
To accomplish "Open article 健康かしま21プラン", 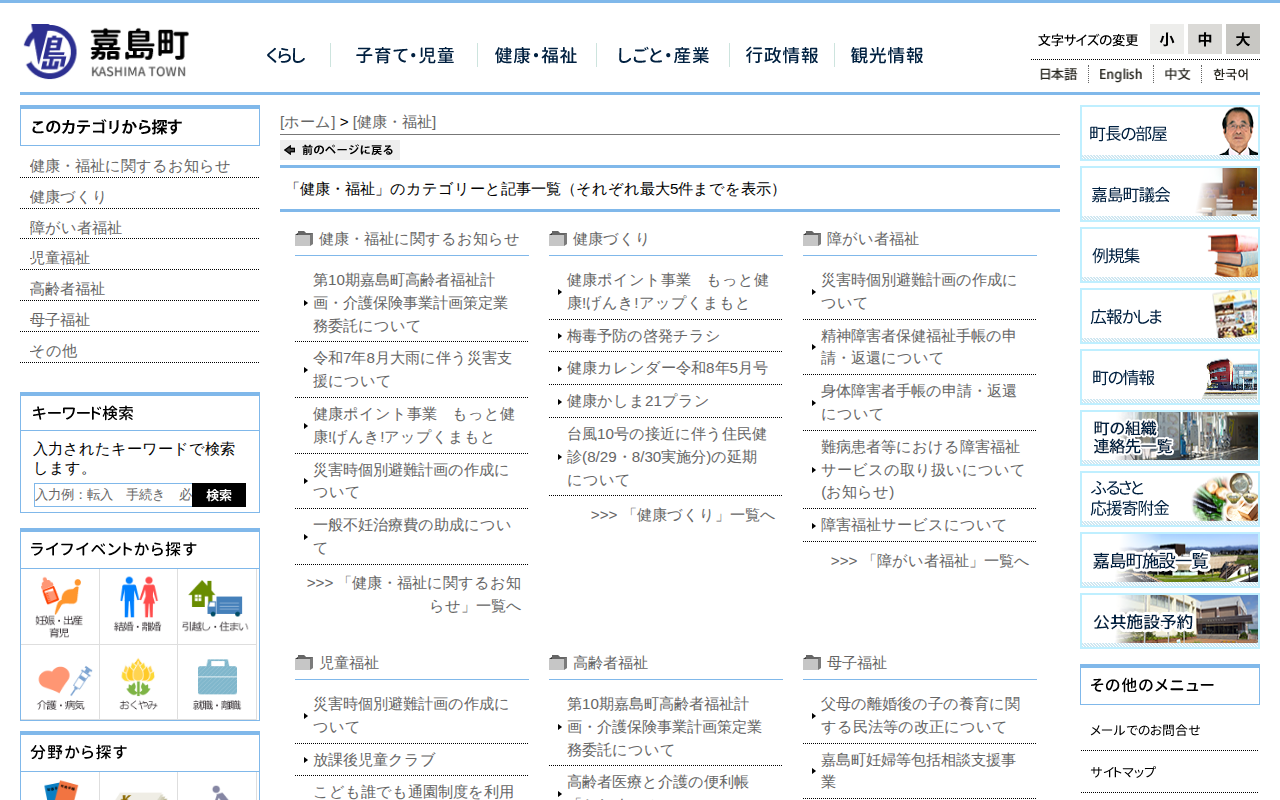I will pyautogui.click(x=638, y=401).
